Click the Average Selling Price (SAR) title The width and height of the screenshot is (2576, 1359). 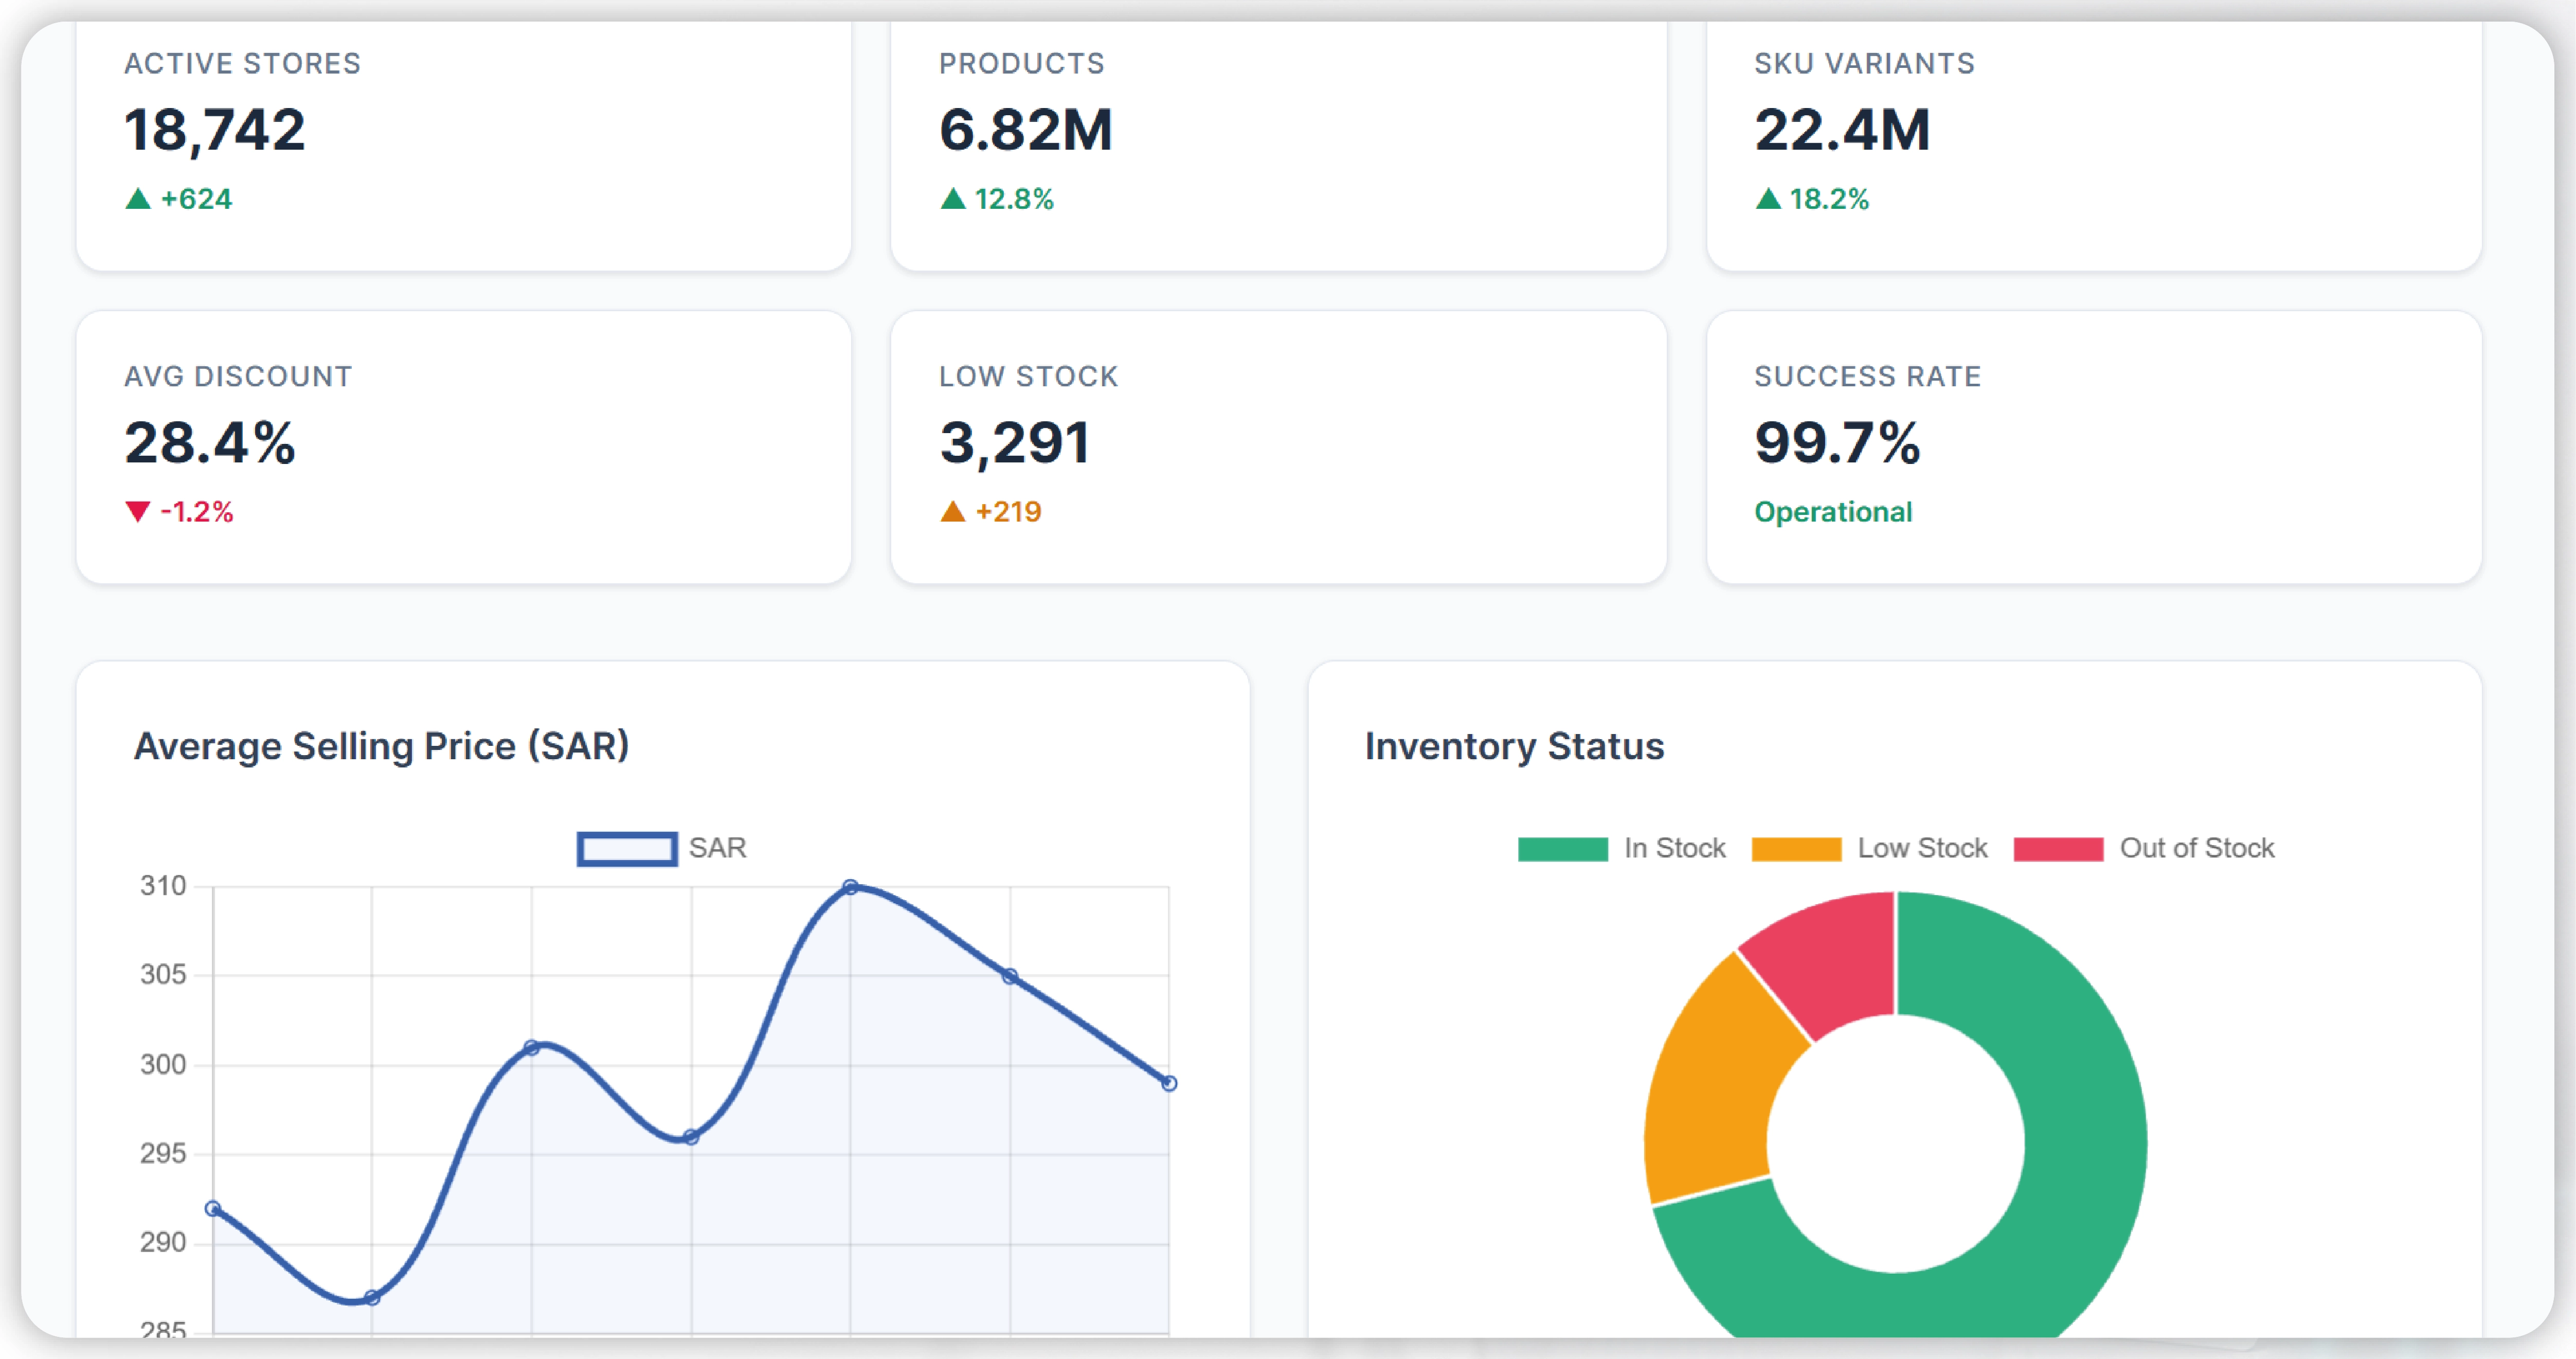coord(381,747)
